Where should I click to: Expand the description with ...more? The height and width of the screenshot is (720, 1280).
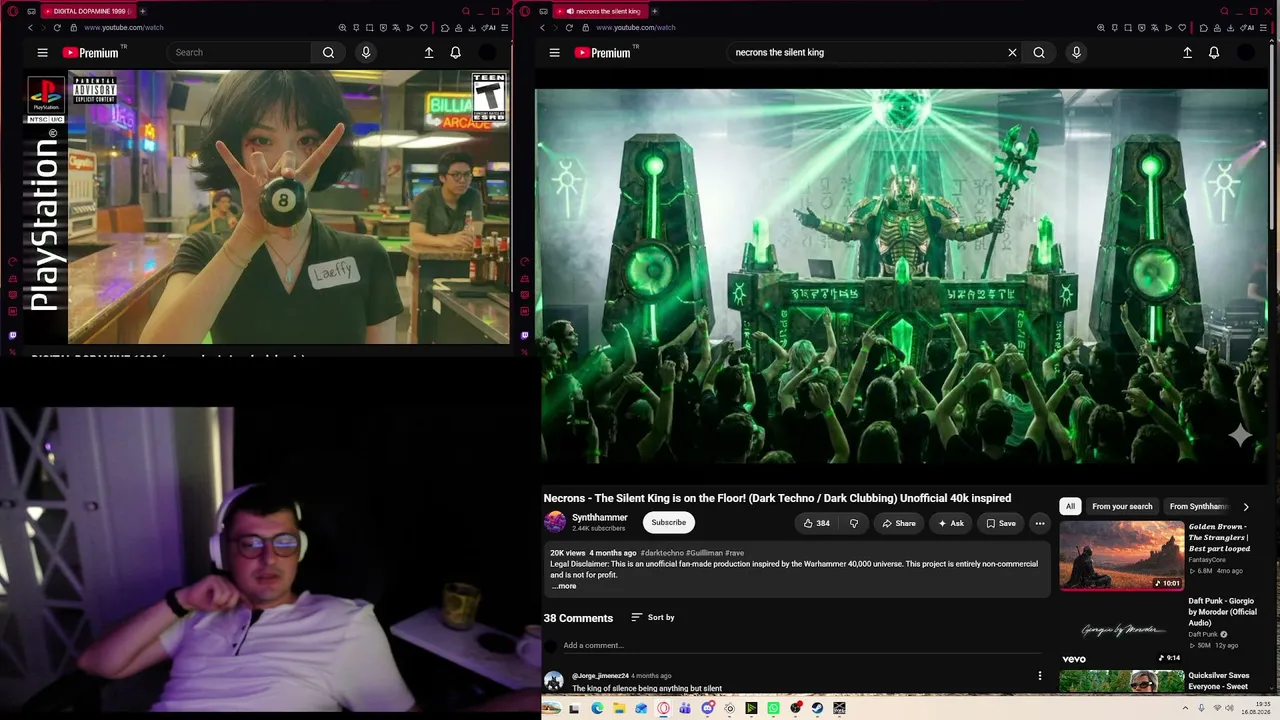(564, 586)
